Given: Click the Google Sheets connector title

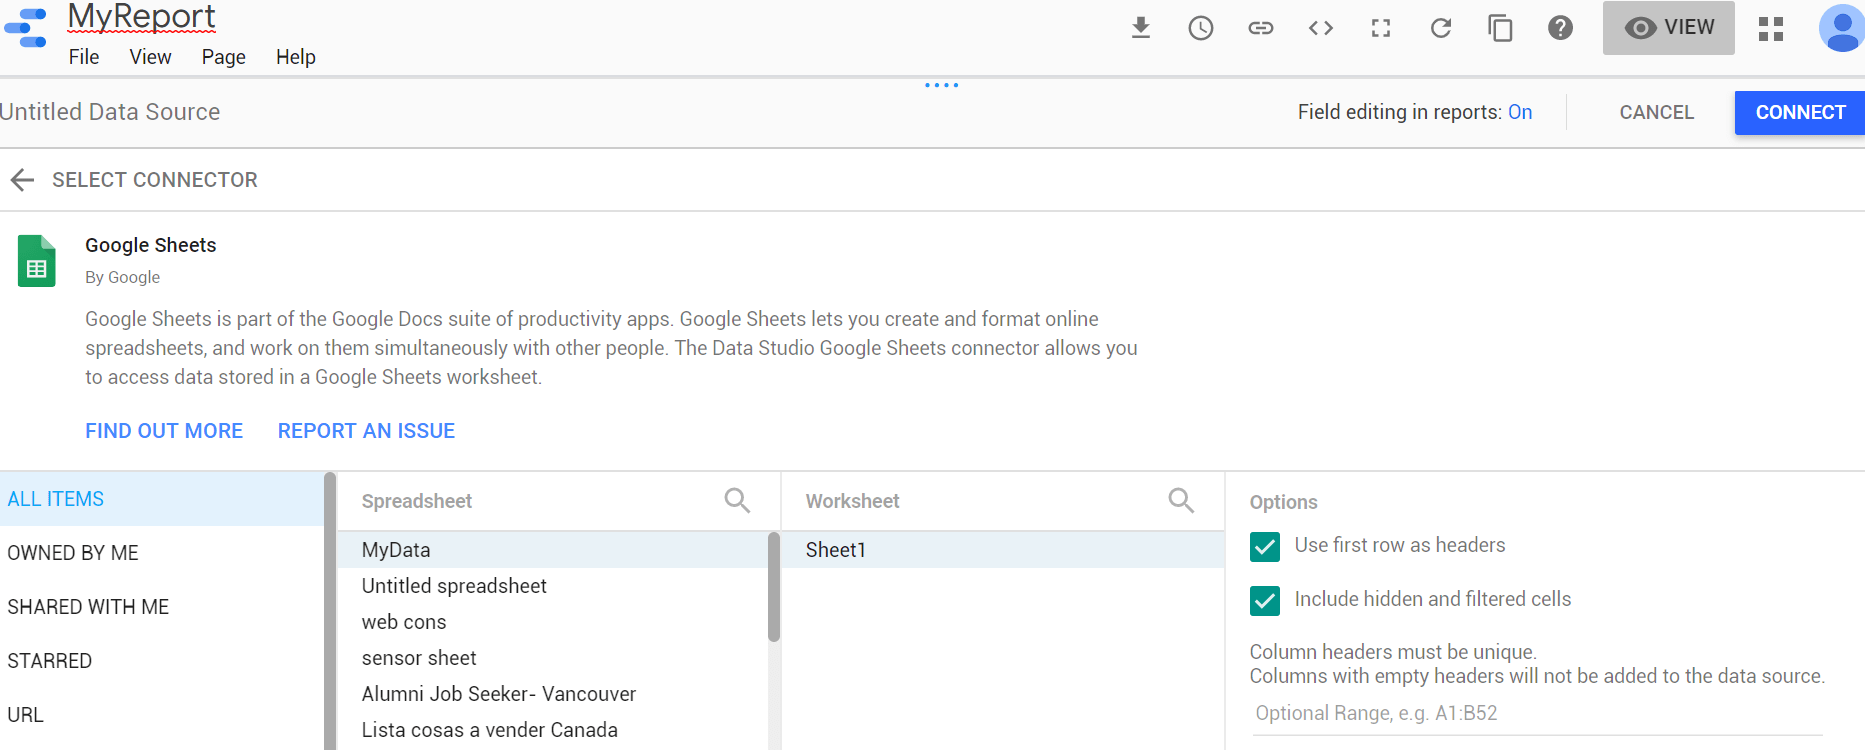Looking at the screenshot, I should point(151,245).
